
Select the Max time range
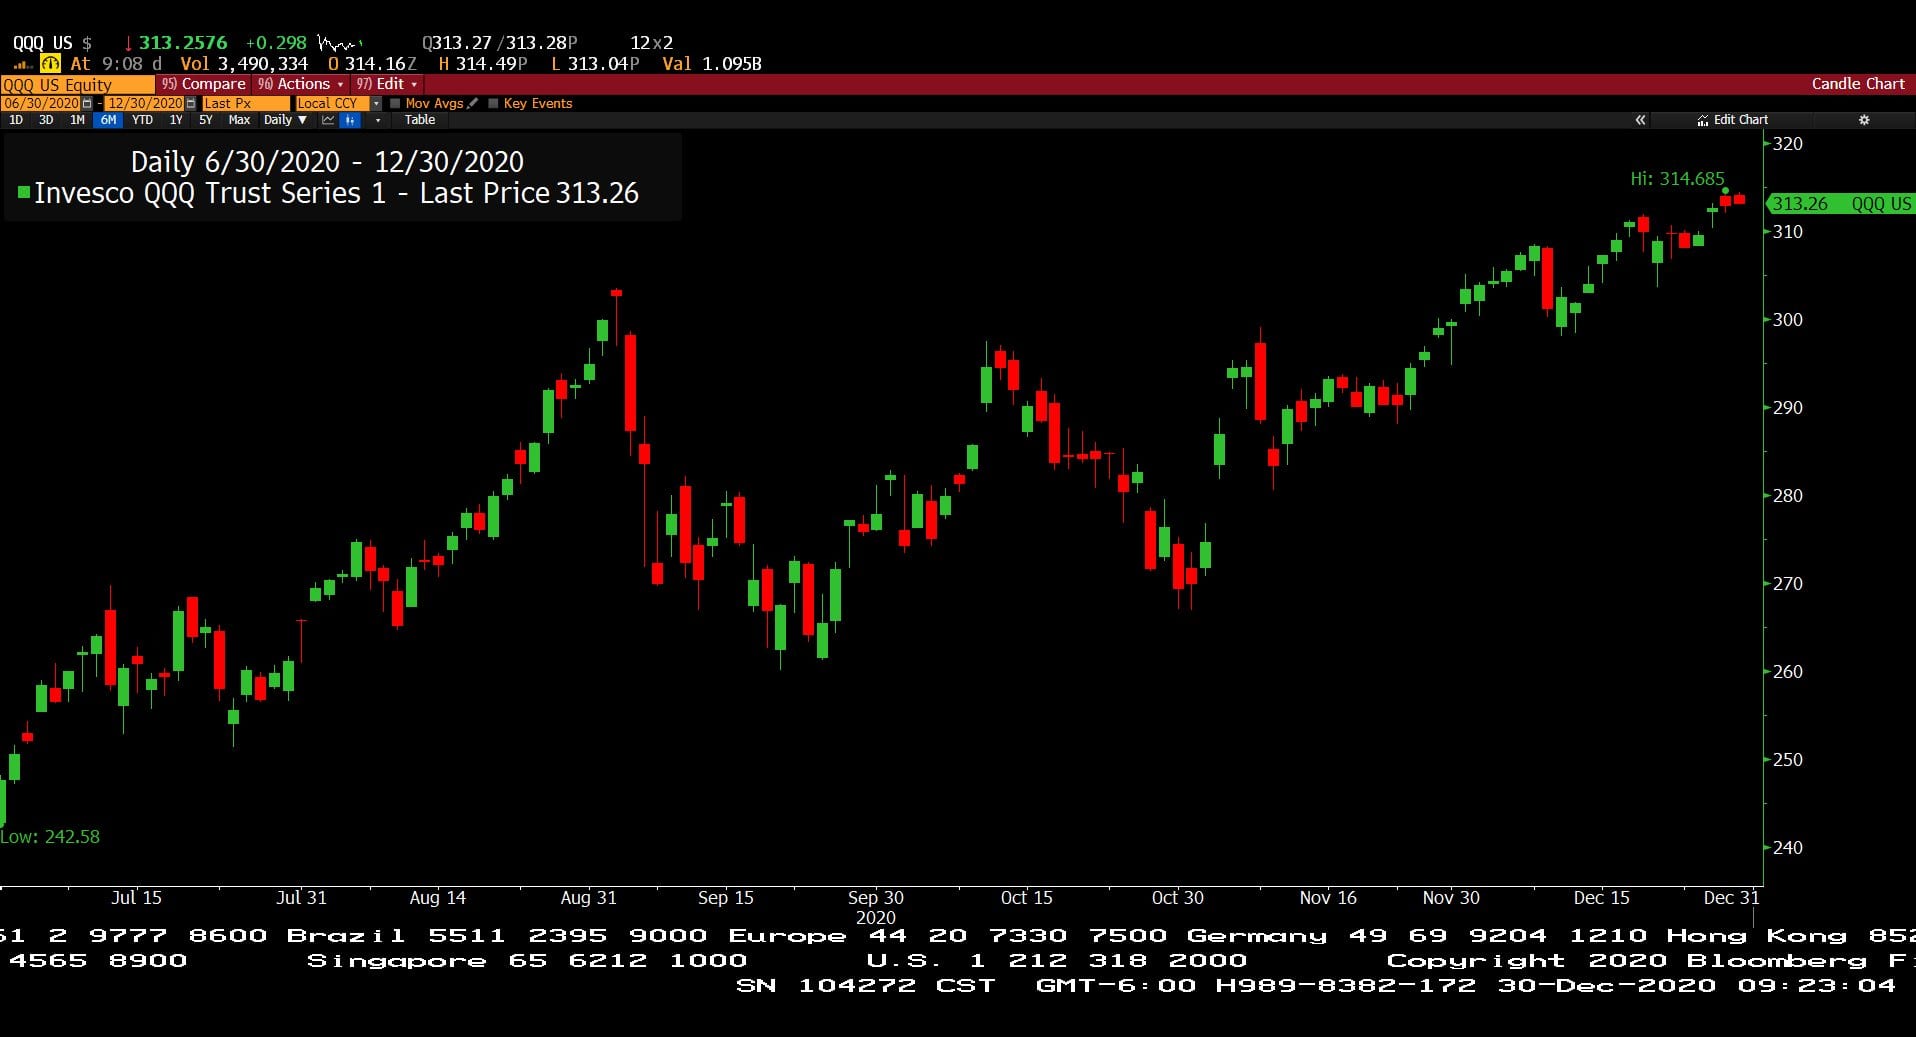click(x=239, y=120)
